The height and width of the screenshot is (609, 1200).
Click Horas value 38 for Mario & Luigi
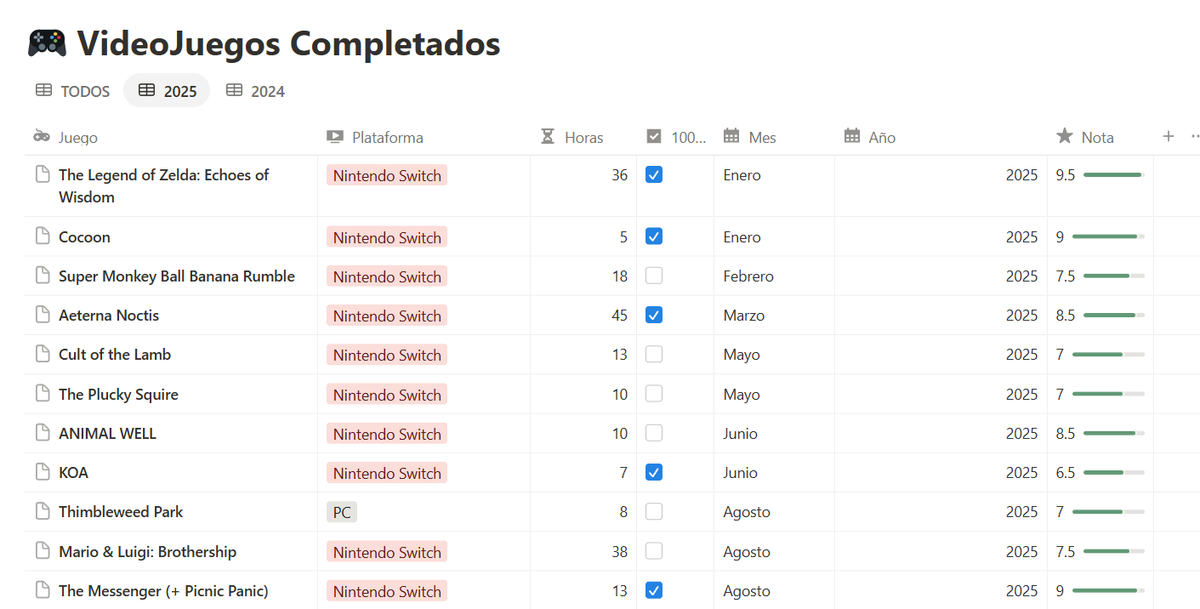[x=619, y=551]
